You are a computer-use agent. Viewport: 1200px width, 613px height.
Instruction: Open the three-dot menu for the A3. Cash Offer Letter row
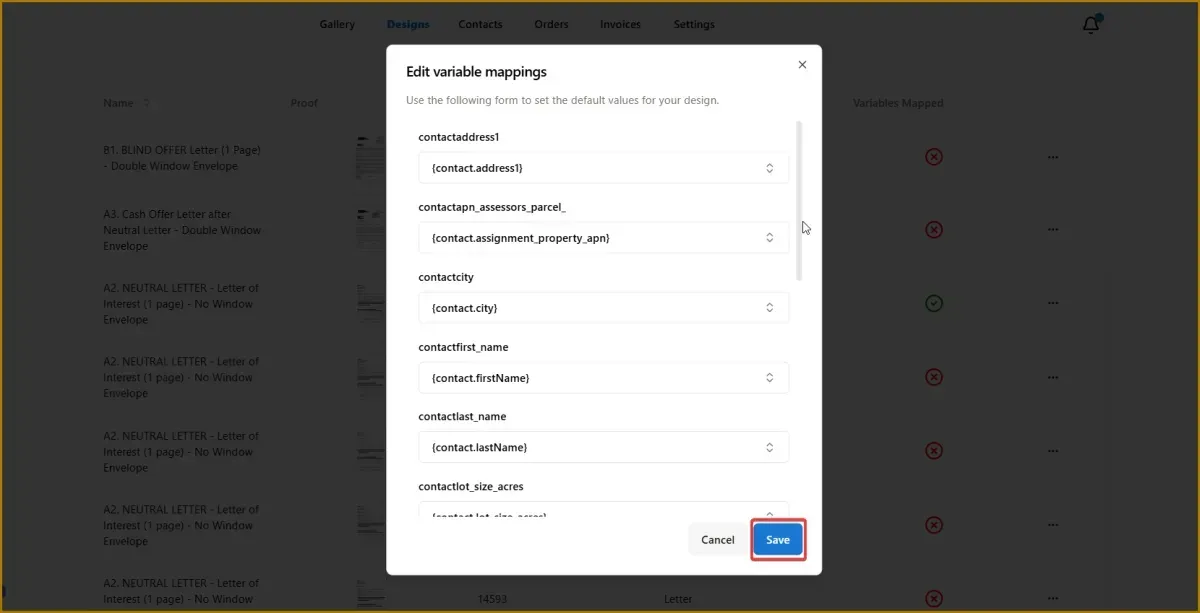point(1052,230)
